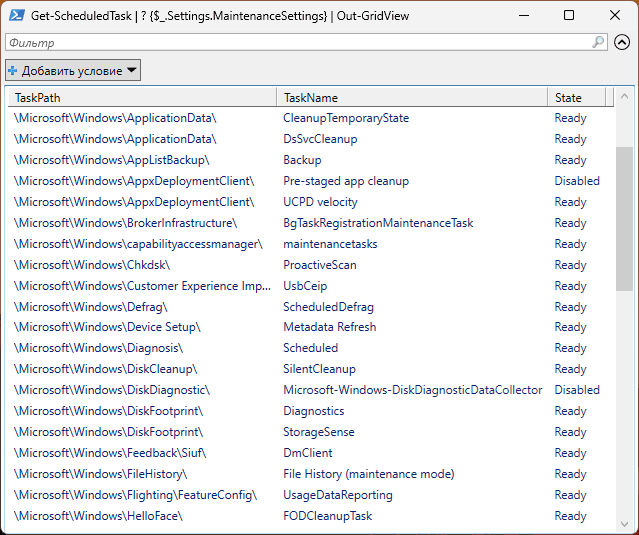Click the vertical scrollbar thumb
The width and height of the screenshot is (639, 535).
[624, 219]
